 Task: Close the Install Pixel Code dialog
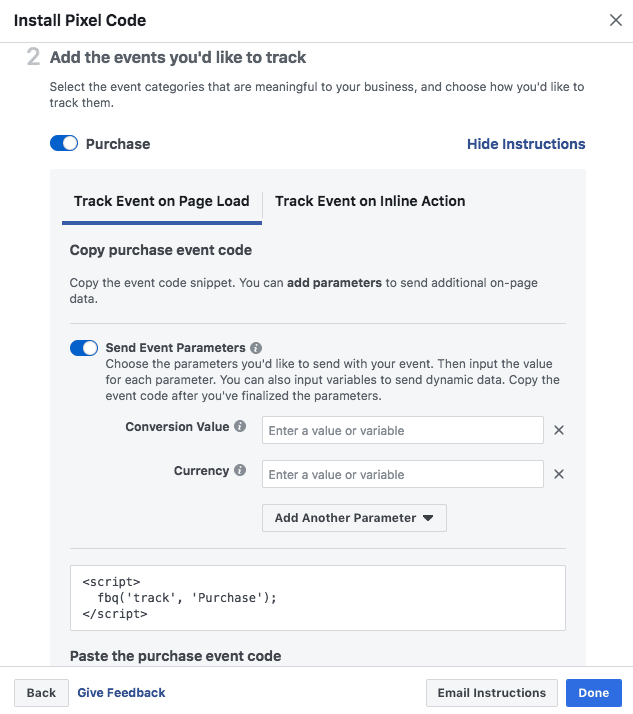tap(615, 20)
